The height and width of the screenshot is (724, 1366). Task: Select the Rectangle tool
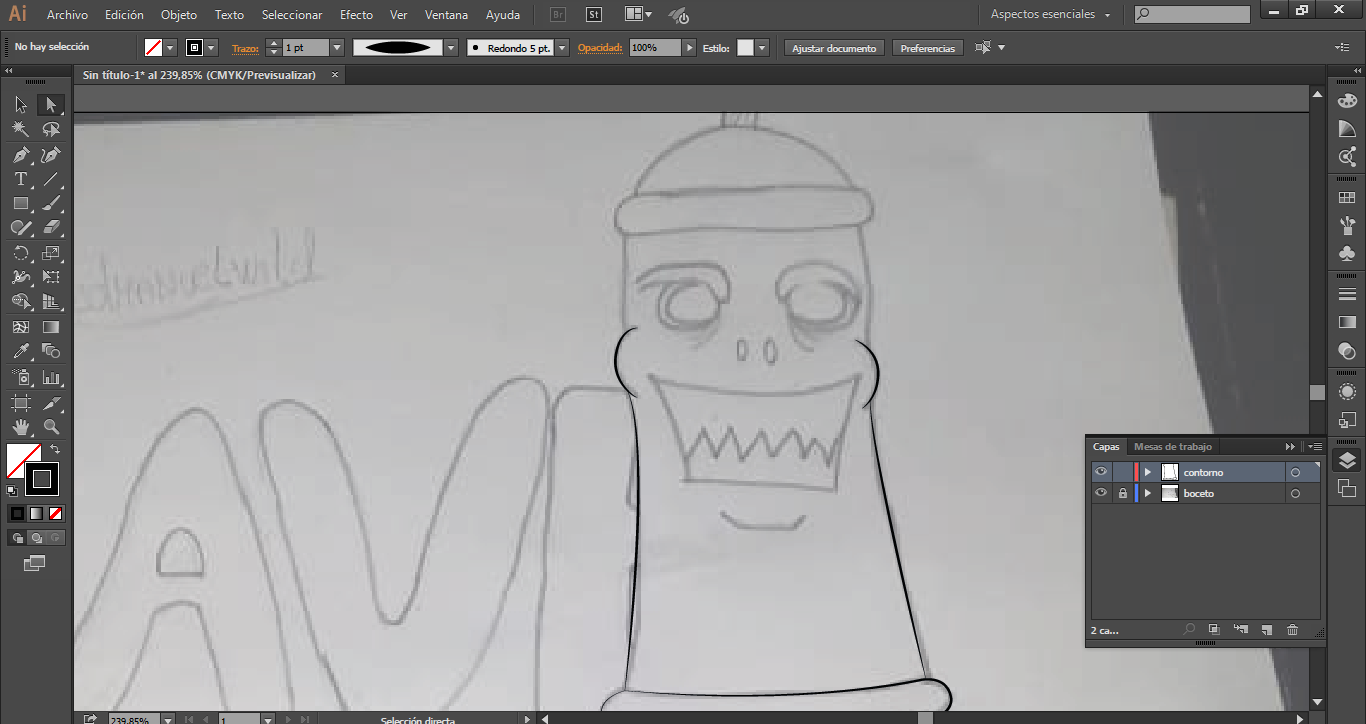click(x=21, y=203)
